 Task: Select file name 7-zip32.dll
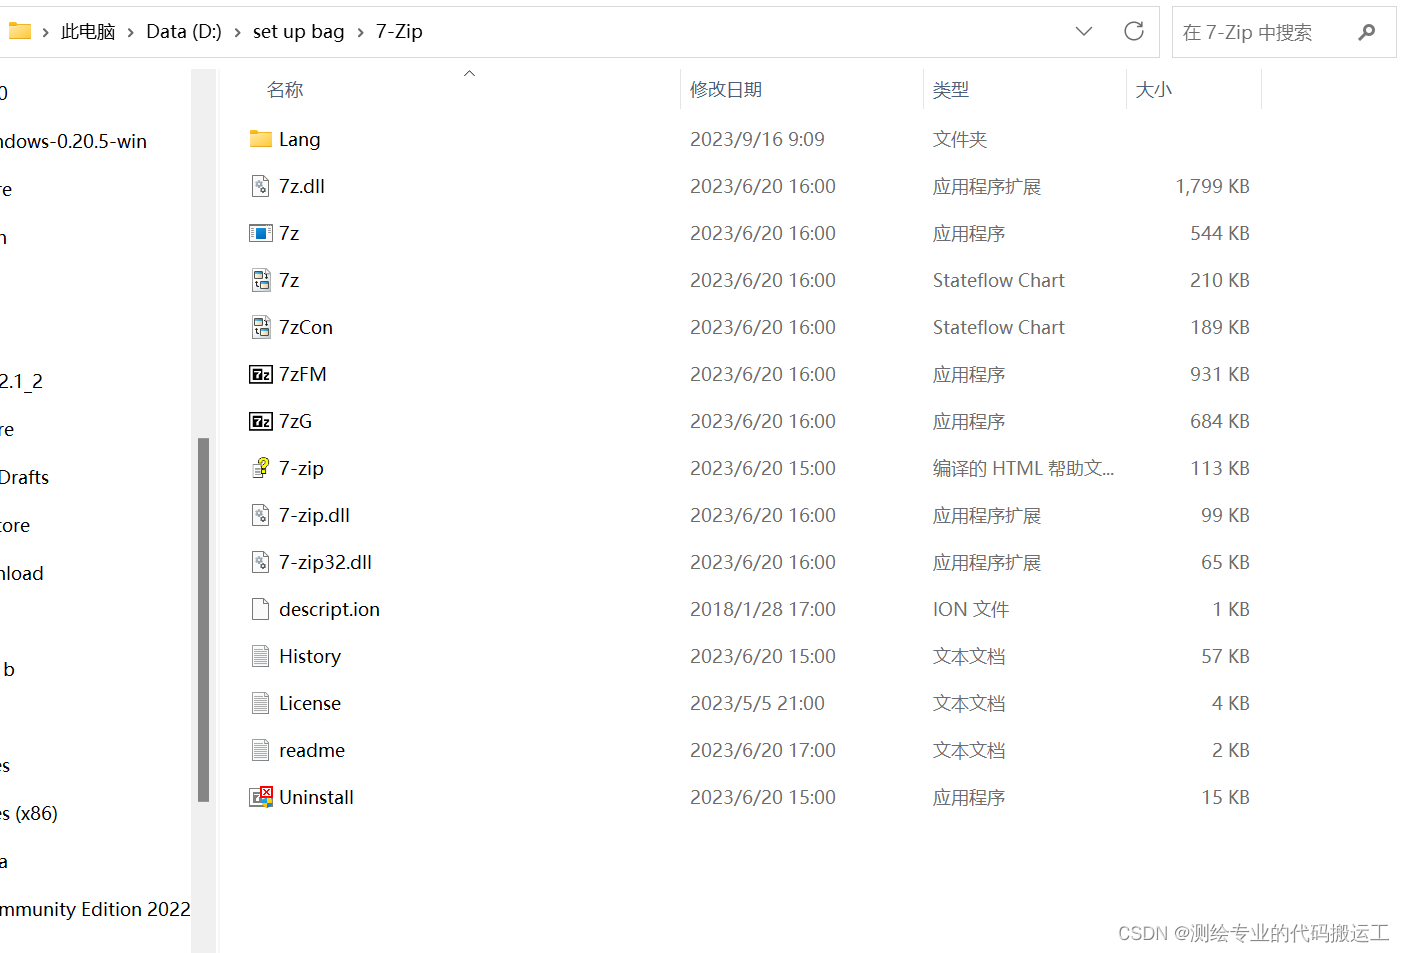click(x=325, y=562)
